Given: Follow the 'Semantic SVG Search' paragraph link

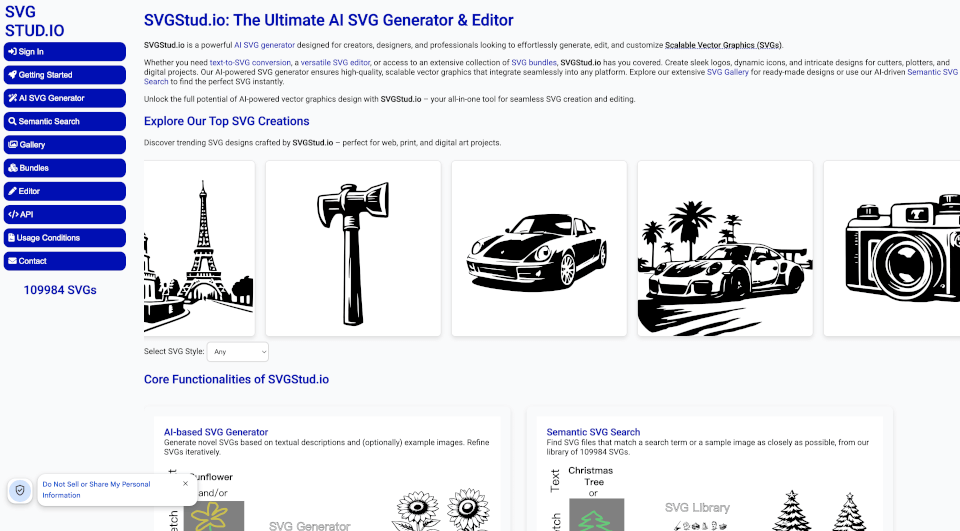Looking at the screenshot, I should pos(932,72).
